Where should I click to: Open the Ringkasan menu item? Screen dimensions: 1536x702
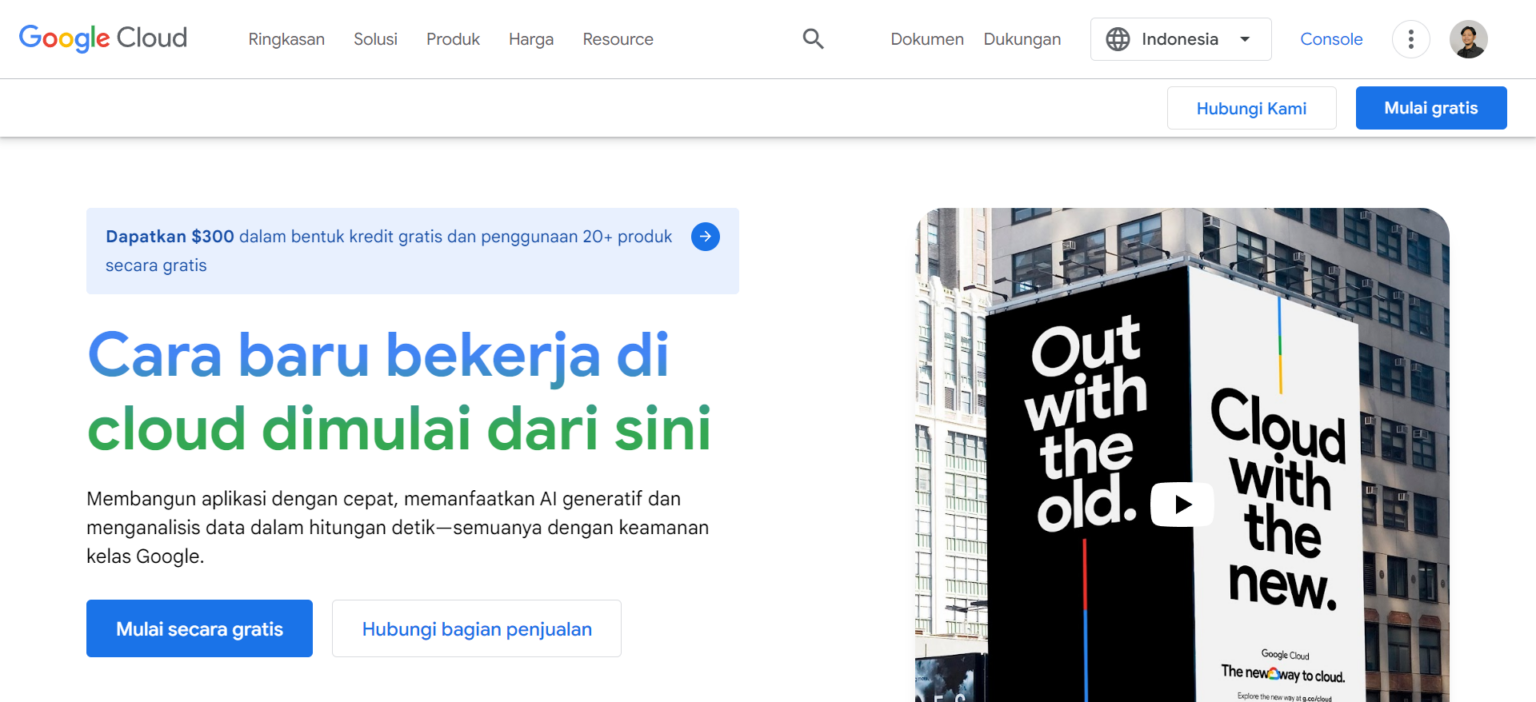286,39
